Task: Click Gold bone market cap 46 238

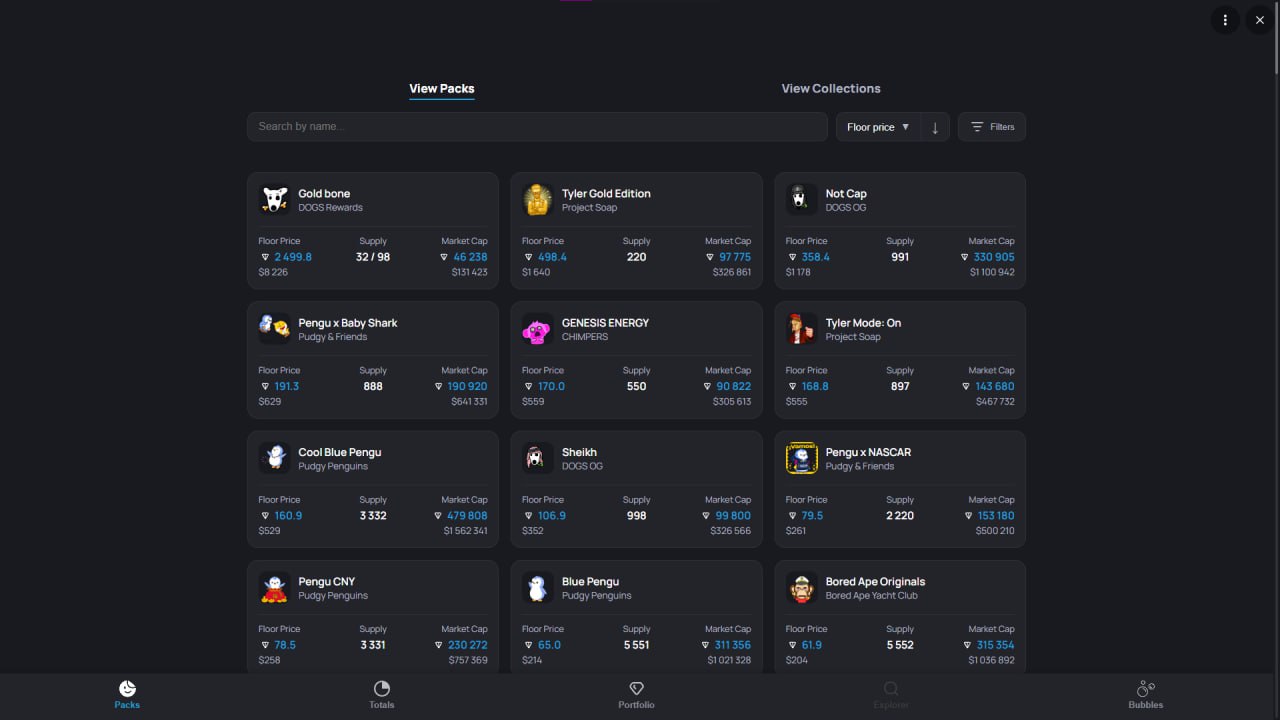Action: click(x=470, y=257)
